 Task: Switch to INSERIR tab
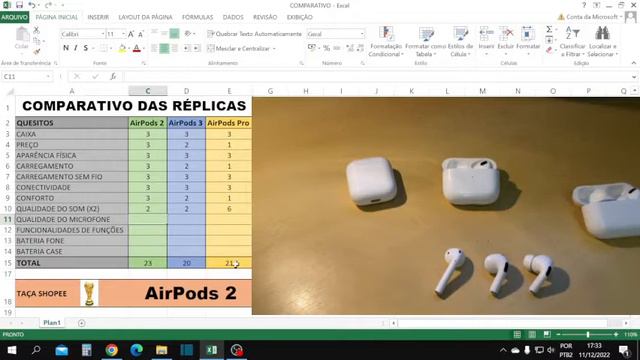tap(98, 17)
